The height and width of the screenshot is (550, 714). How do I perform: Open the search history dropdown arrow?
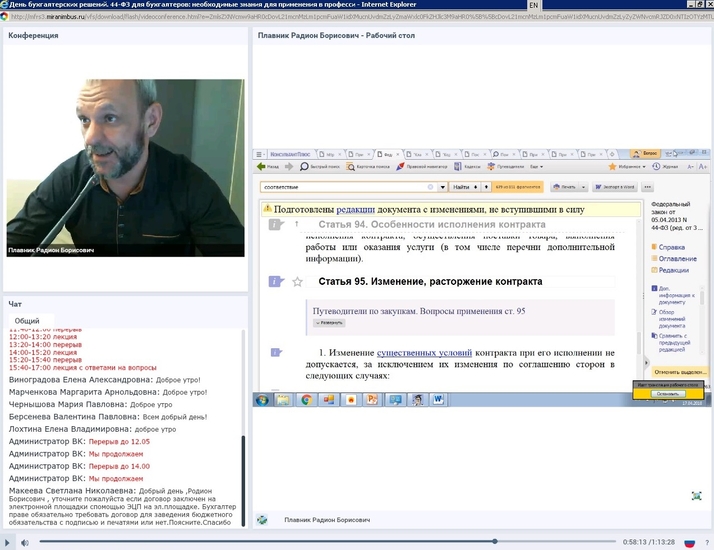[442, 187]
